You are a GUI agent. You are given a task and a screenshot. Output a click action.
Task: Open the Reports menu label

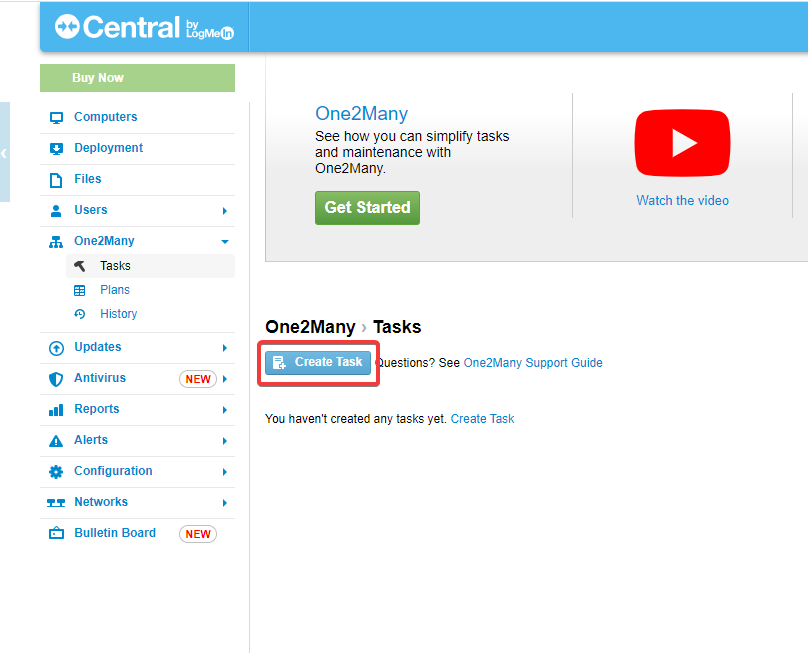97,409
